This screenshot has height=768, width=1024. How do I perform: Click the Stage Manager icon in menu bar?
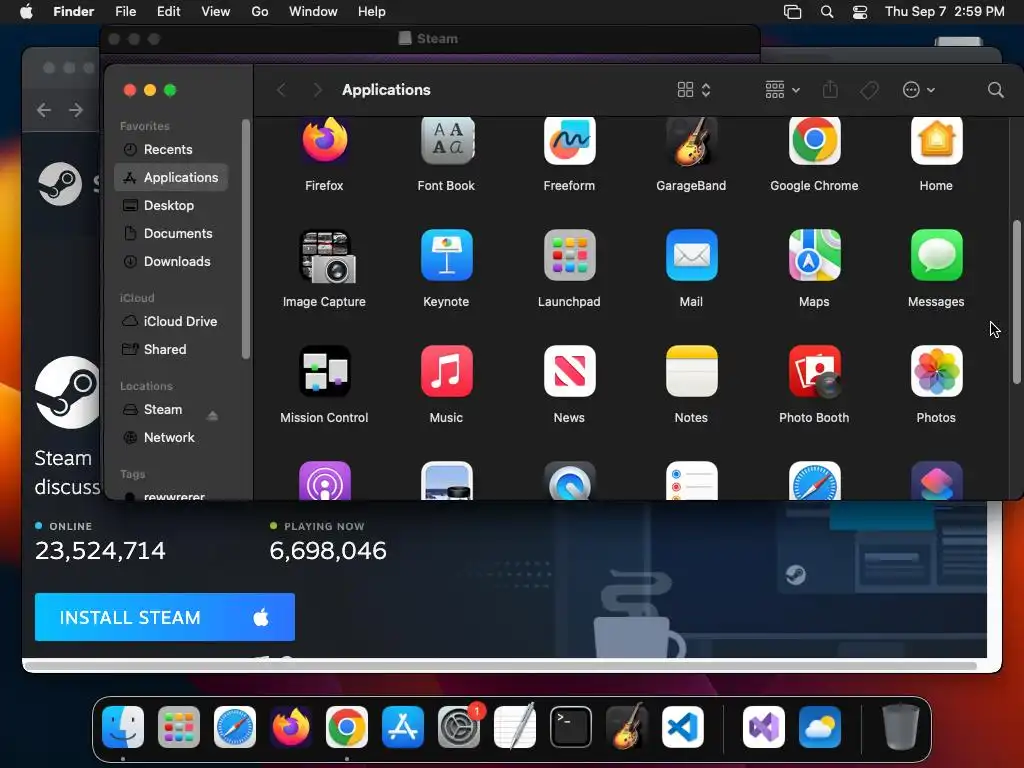pos(792,12)
